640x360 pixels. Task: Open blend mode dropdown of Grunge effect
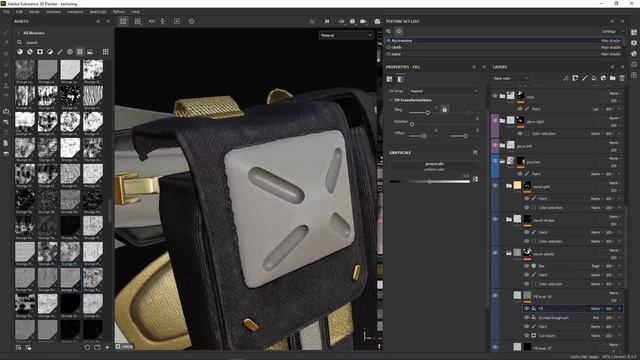coord(597,318)
